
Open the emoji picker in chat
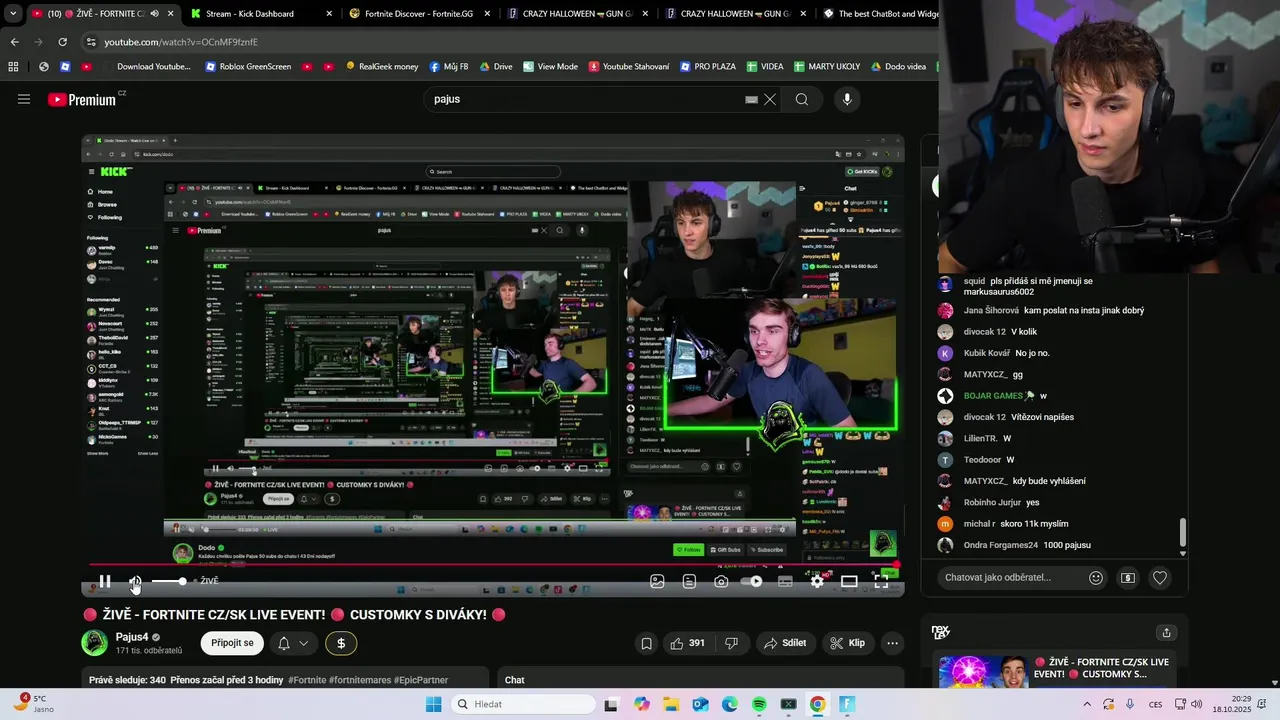1096,577
